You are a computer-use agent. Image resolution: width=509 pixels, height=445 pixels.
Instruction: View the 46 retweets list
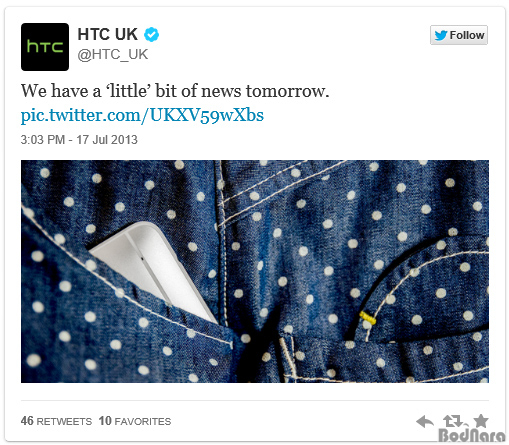[x=56, y=421]
